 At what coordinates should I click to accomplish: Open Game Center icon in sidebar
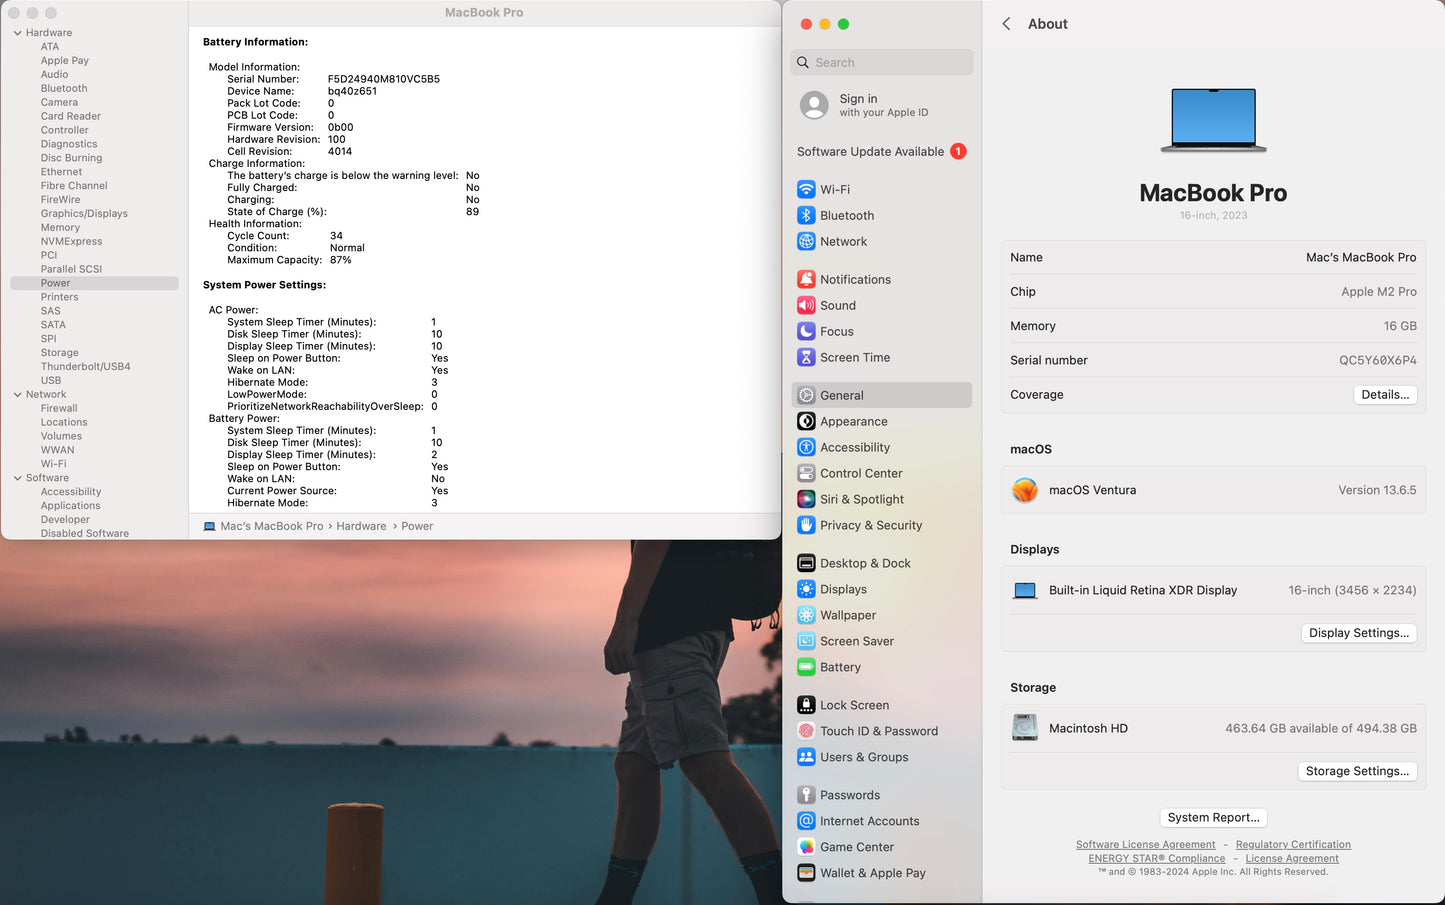[x=806, y=847]
